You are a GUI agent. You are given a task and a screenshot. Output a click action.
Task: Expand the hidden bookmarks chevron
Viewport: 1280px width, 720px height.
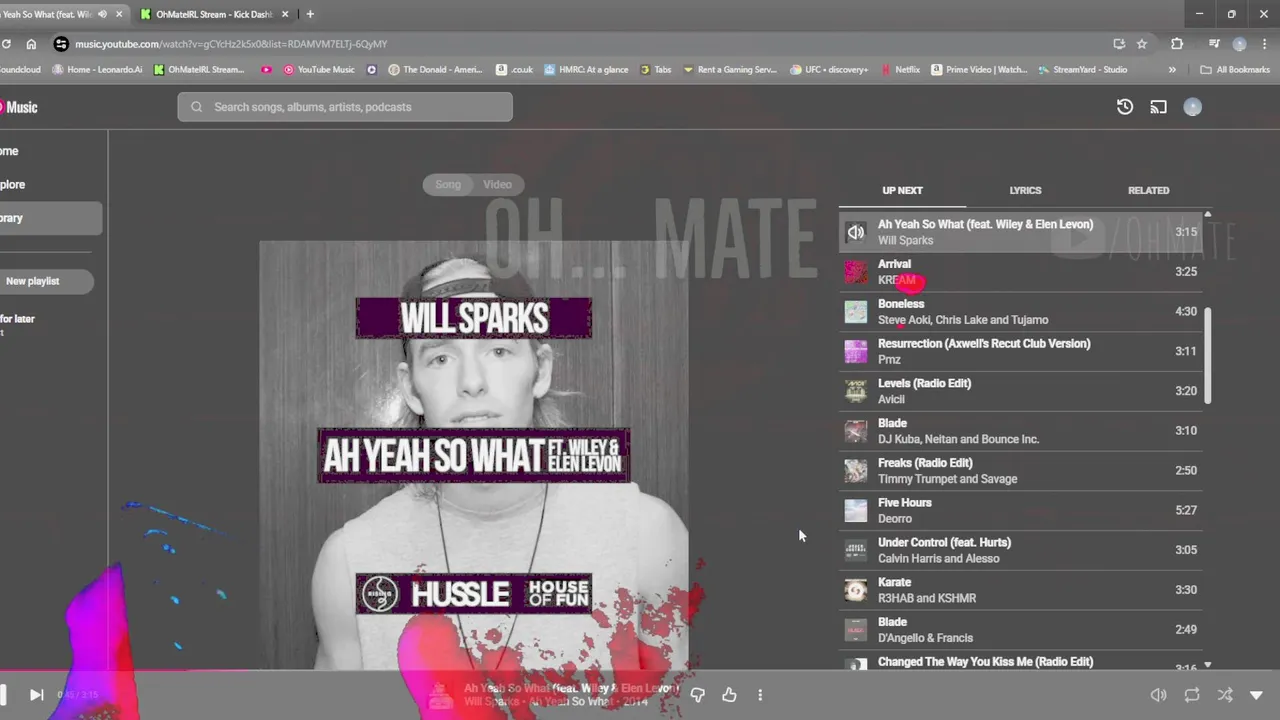1172,70
